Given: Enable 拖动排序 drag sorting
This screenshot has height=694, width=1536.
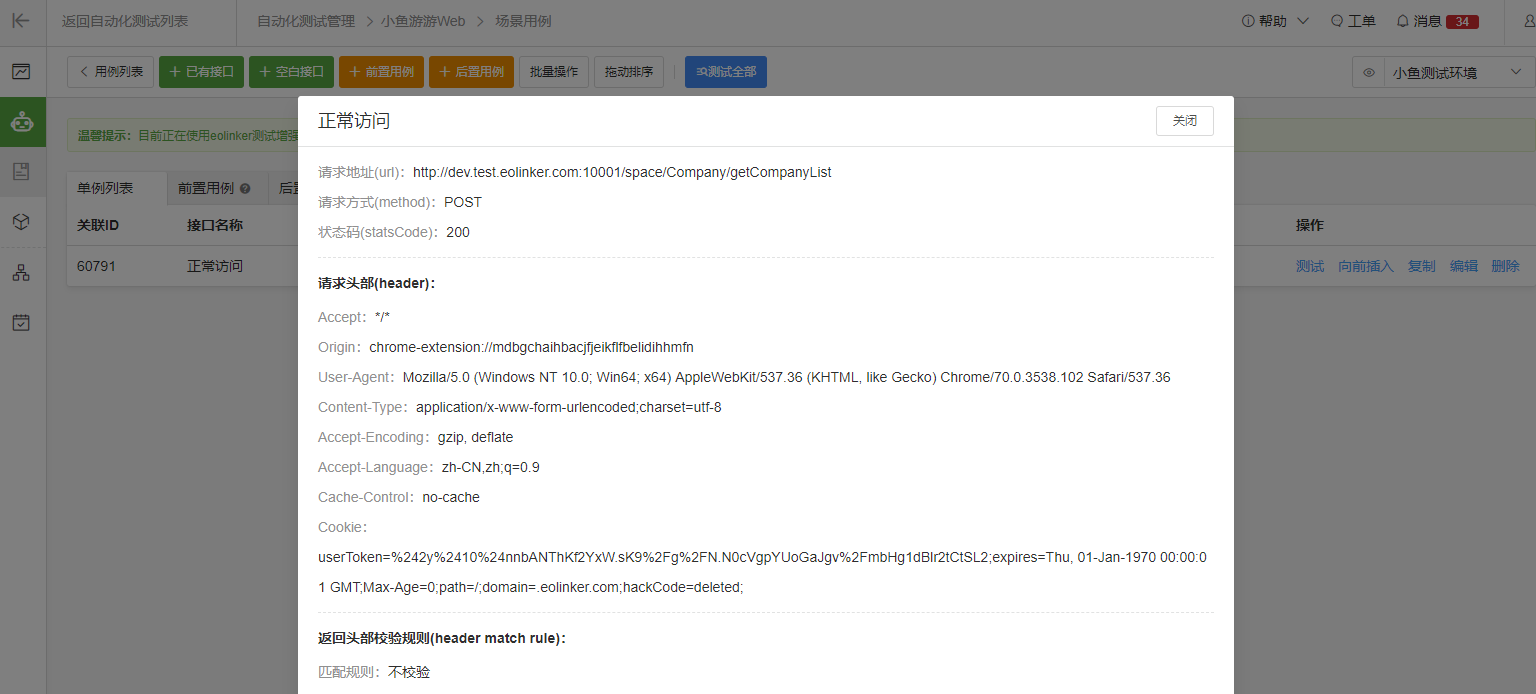Looking at the screenshot, I should [629, 72].
